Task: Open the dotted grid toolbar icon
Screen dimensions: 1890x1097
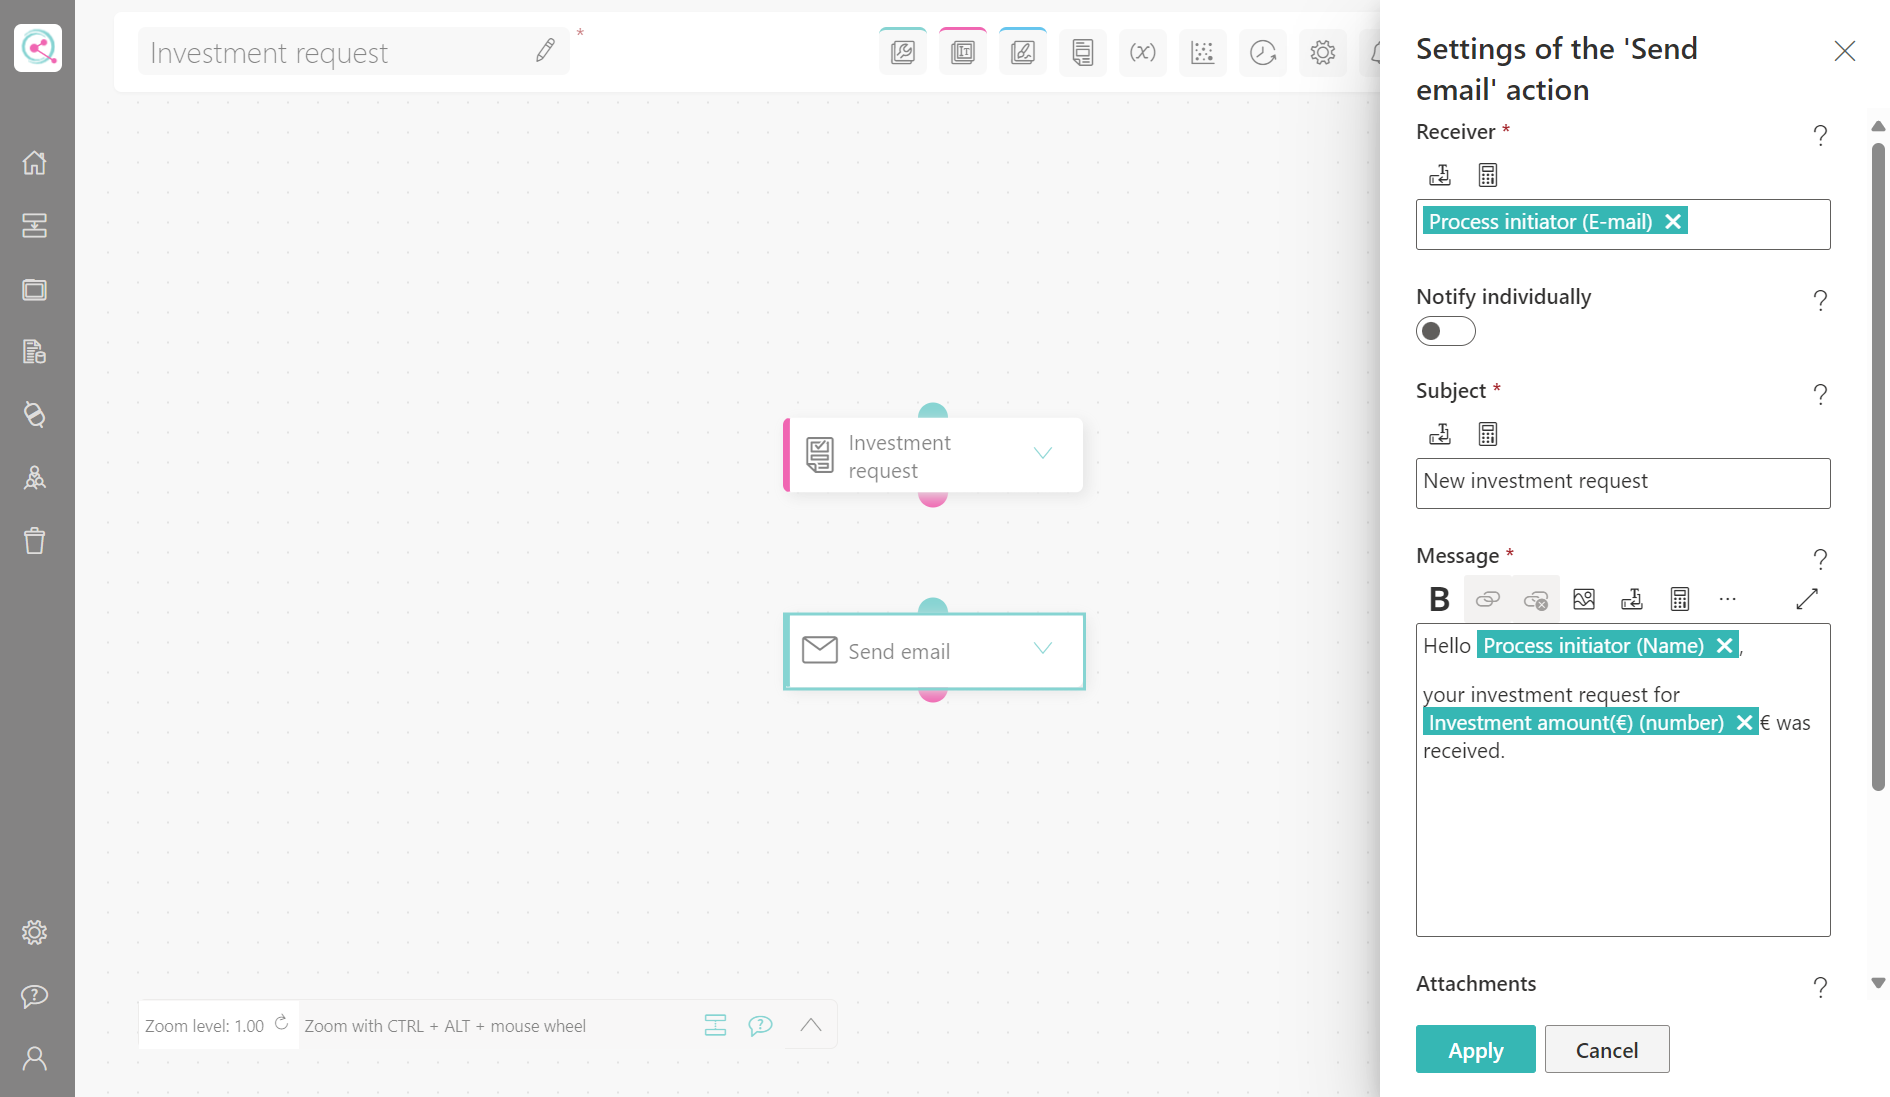Action: click(x=1203, y=52)
